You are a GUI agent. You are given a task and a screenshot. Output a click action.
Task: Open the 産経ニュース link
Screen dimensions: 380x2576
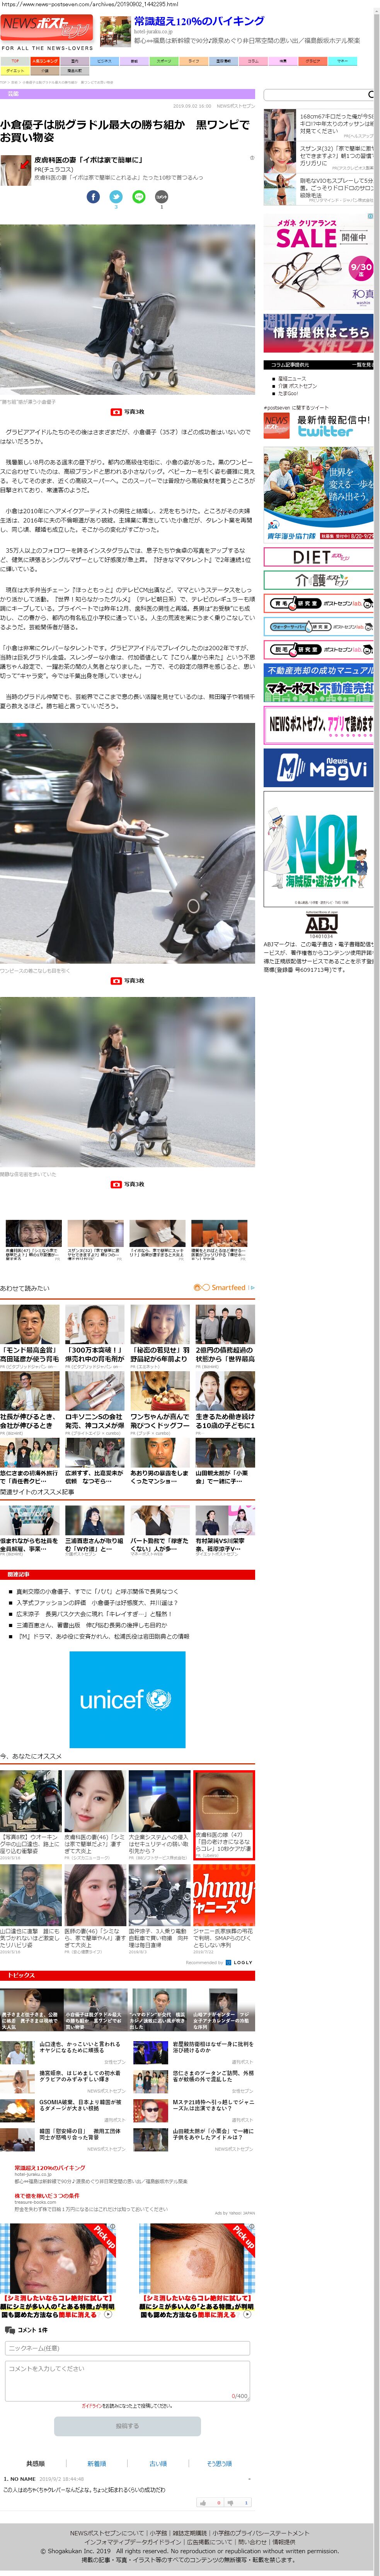[x=292, y=379]
